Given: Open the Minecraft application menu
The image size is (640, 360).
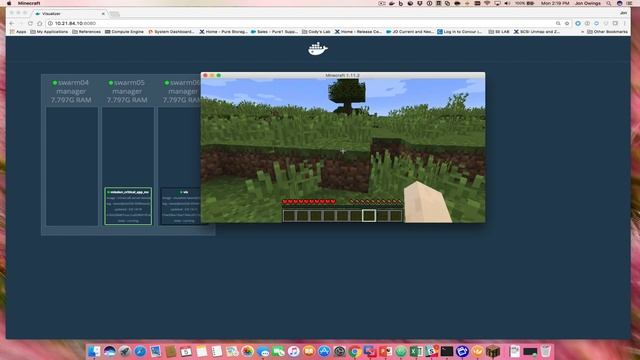Looking at the screenshot, I should coord(29,3).
